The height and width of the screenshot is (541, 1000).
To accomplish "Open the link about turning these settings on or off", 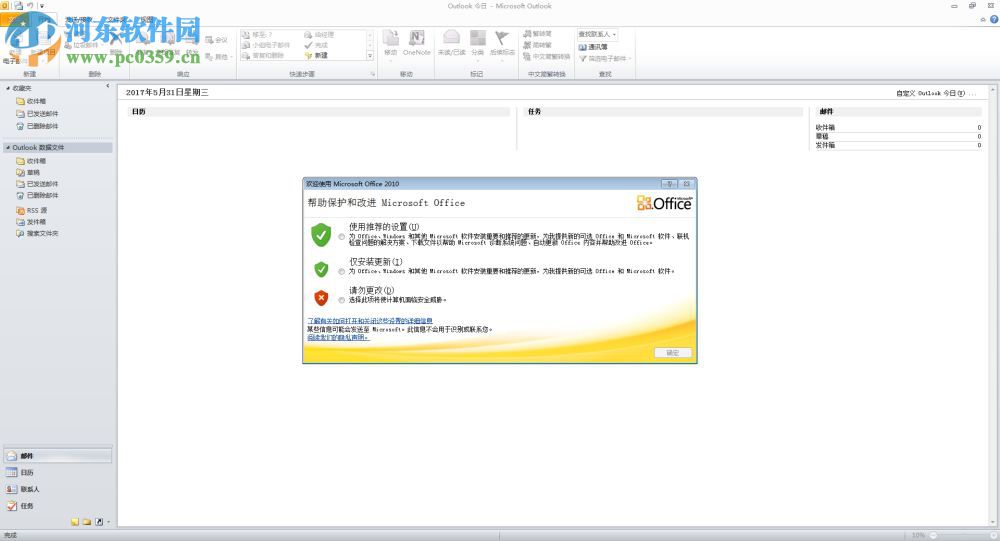I will pos(370,321).
